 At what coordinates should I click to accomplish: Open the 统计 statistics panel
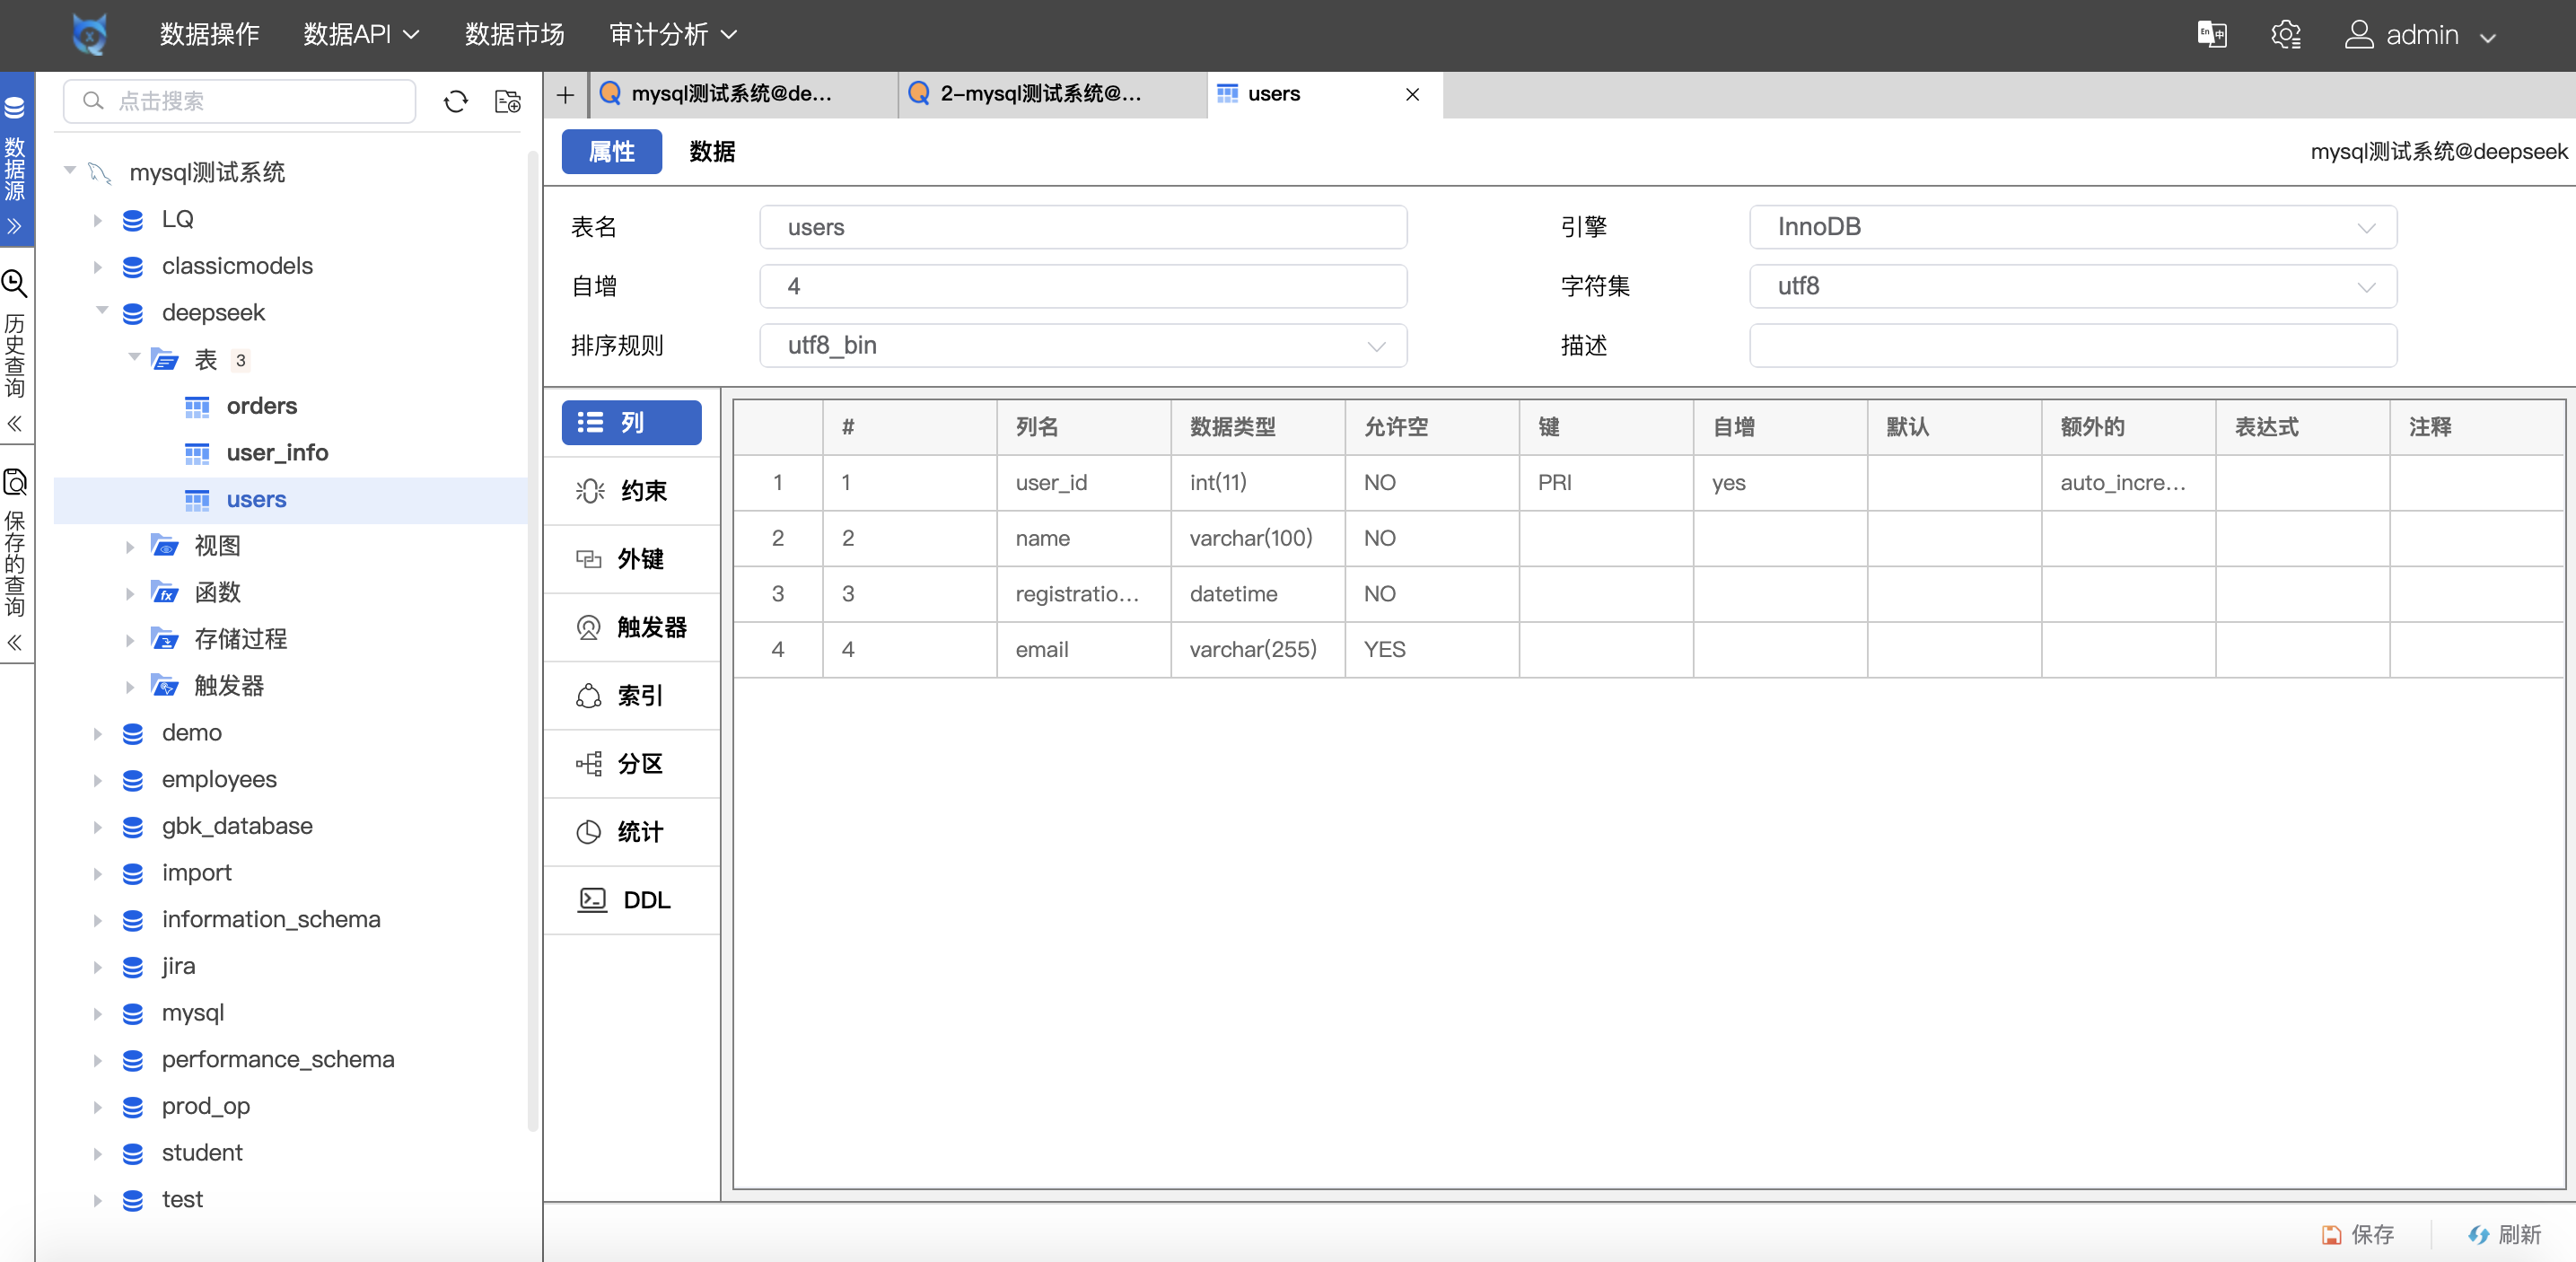631,832
